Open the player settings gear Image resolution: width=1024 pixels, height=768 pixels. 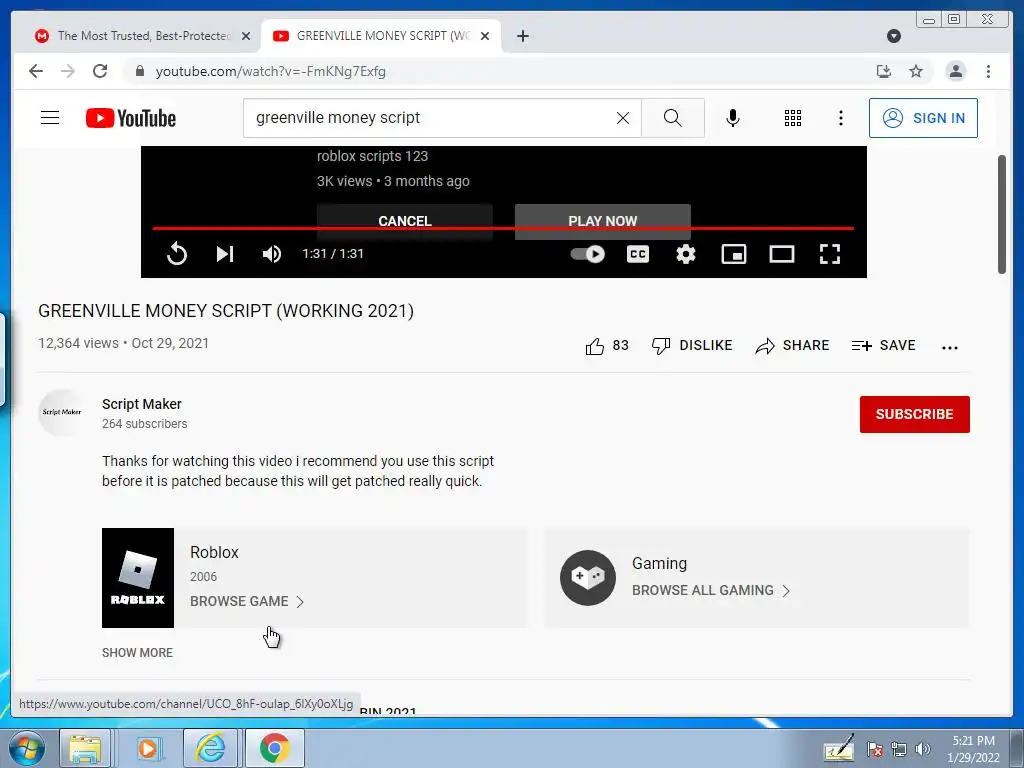[686, 253]
